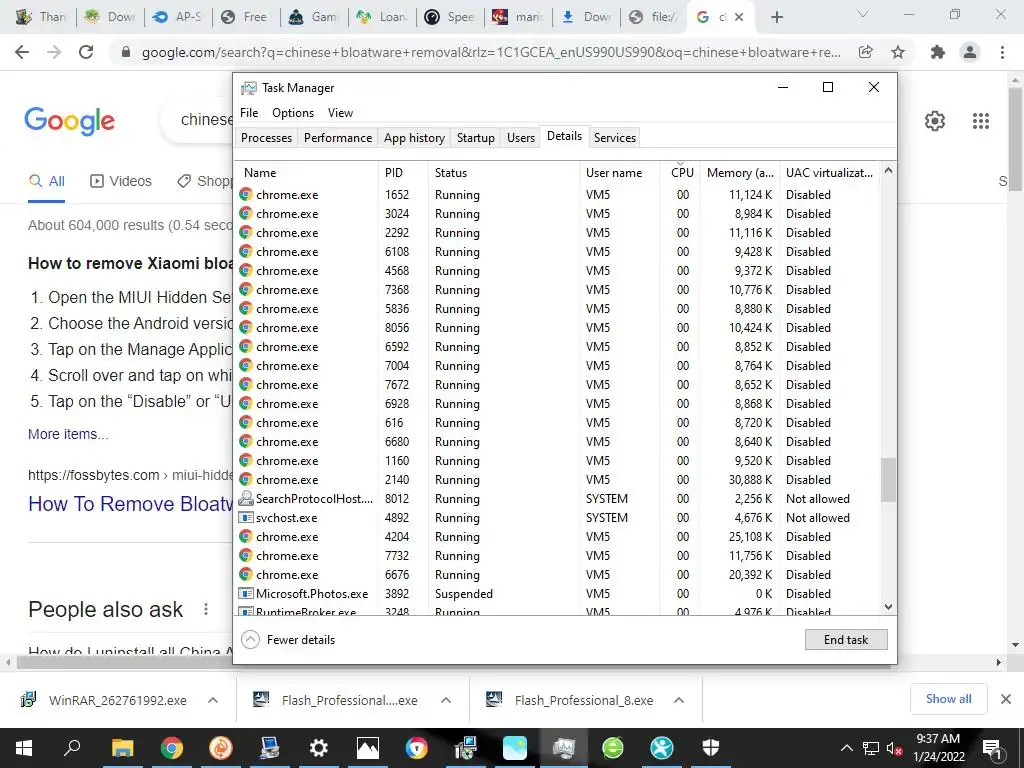Screen dimensions: 1024x768
Task: Open the Startup tab
Action: [475, 138]
